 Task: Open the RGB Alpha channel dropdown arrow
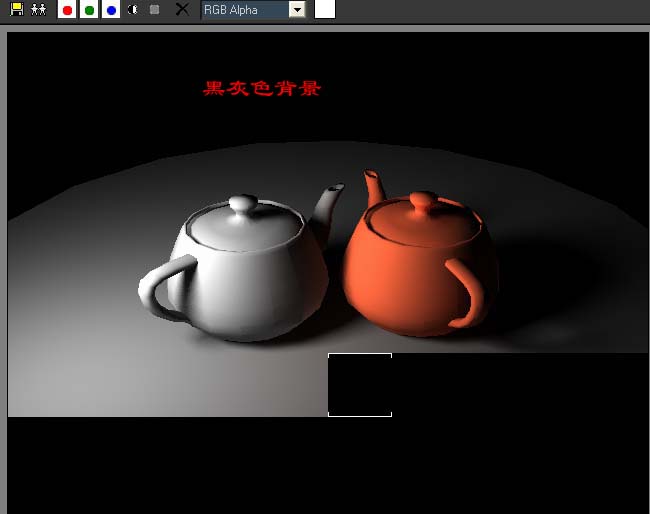297,10
